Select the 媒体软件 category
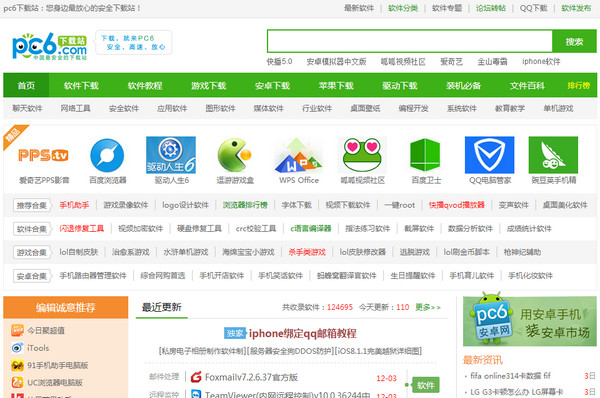The image size is (600, 398). (x=269, y=108)
